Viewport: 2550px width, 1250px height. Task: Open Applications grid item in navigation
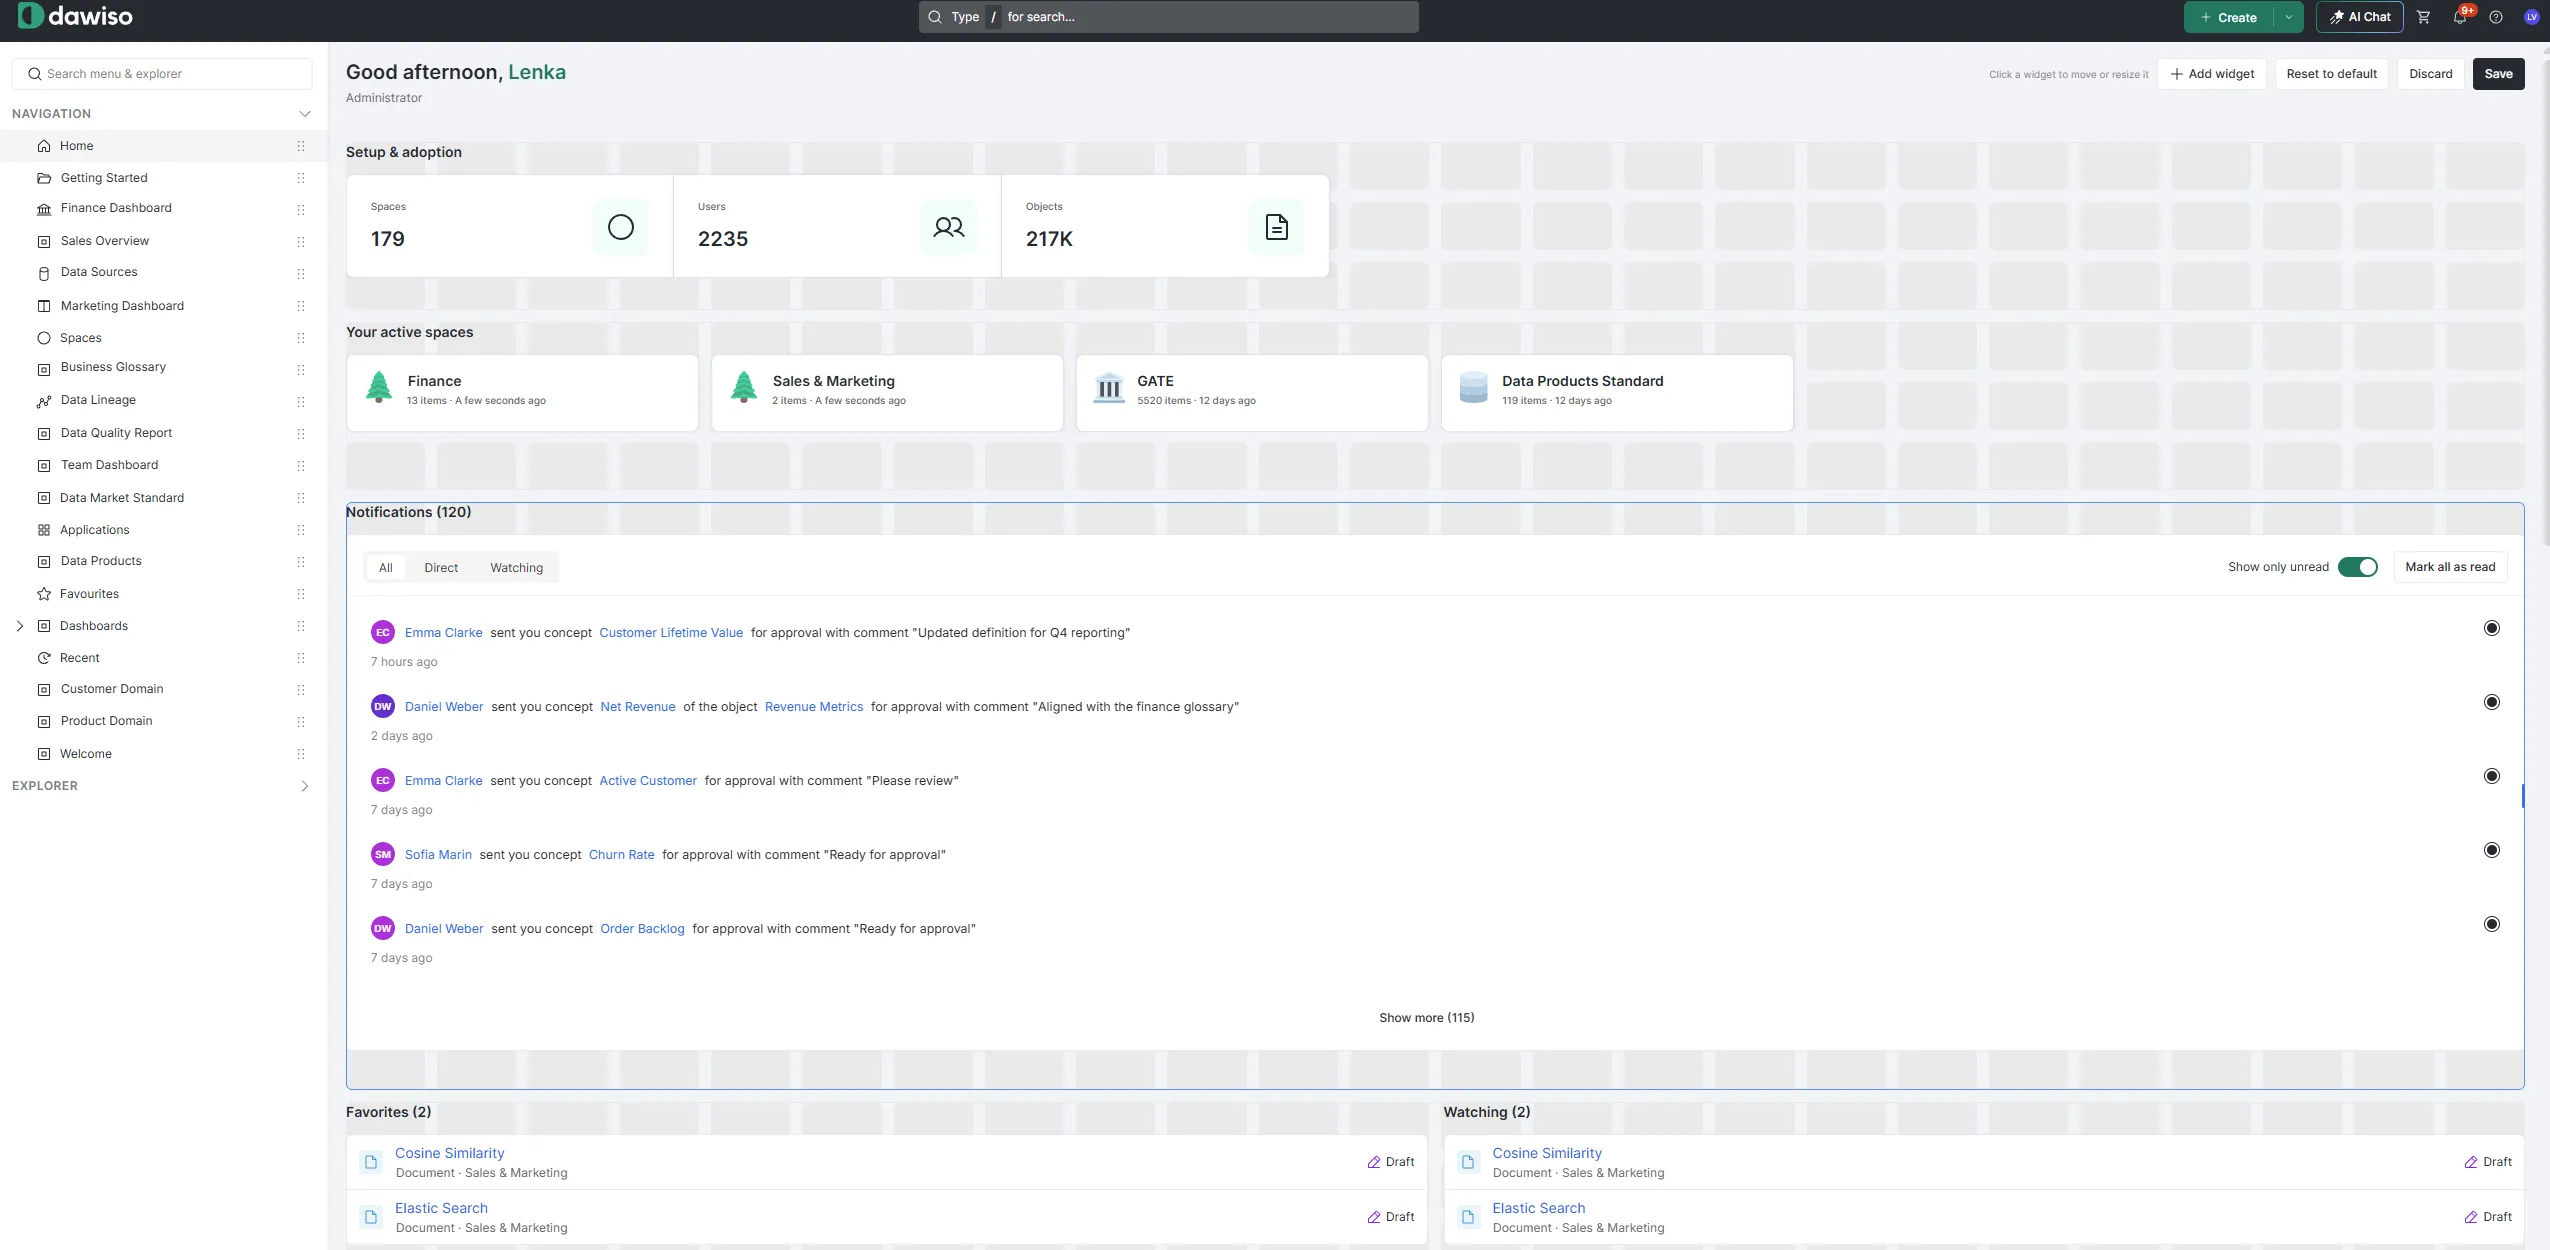click(x=95, y=530)
